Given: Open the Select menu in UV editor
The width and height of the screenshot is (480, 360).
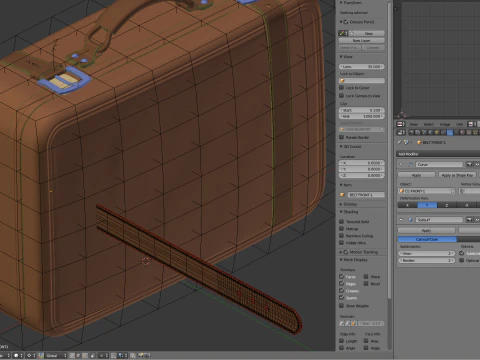Looking at the screenshot, I should 429,124.
